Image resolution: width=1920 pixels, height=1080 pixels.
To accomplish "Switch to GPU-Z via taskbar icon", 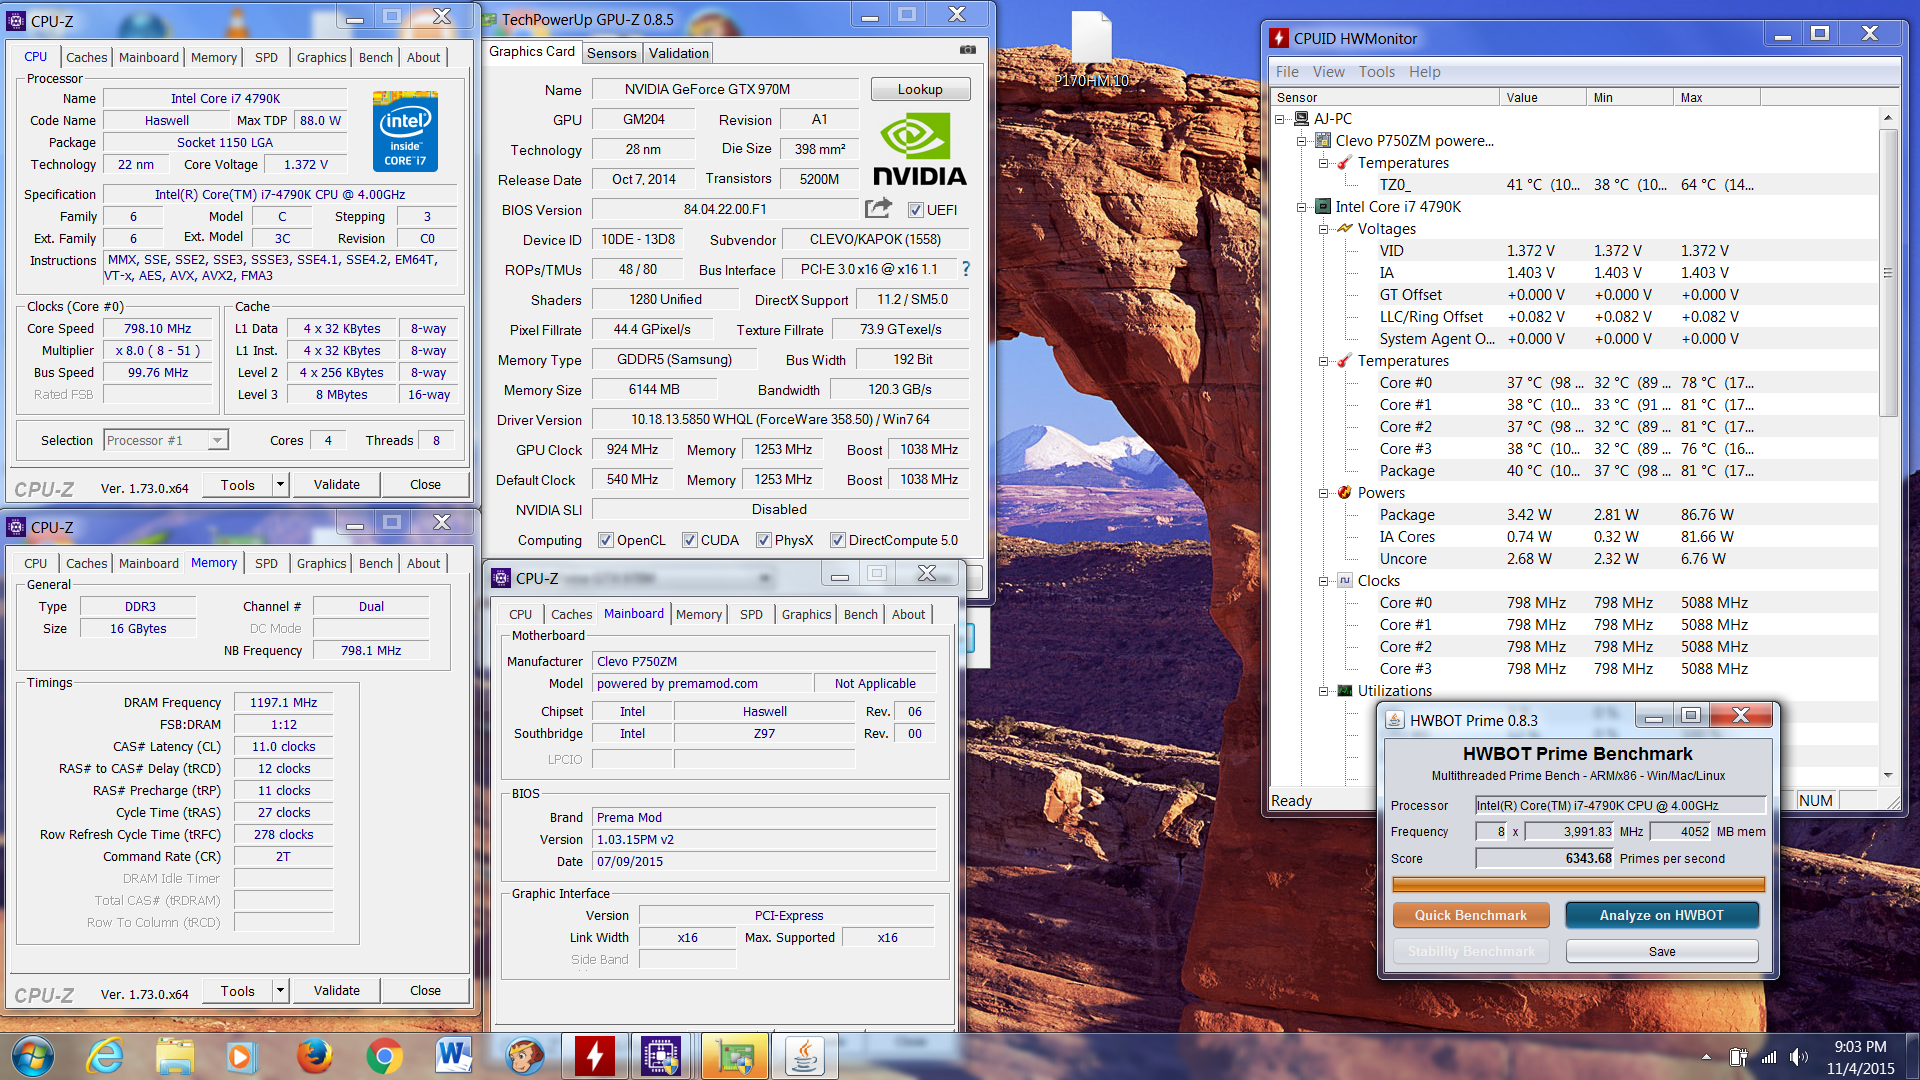I will [x=733, y=1056].
